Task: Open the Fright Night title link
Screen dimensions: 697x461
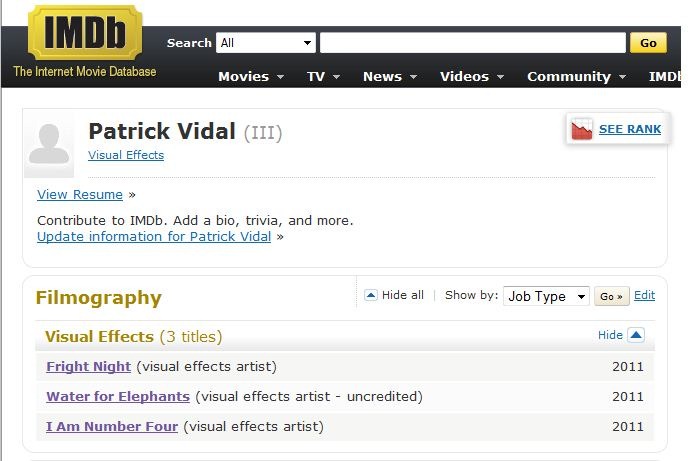Action: (x=88, y=366)
